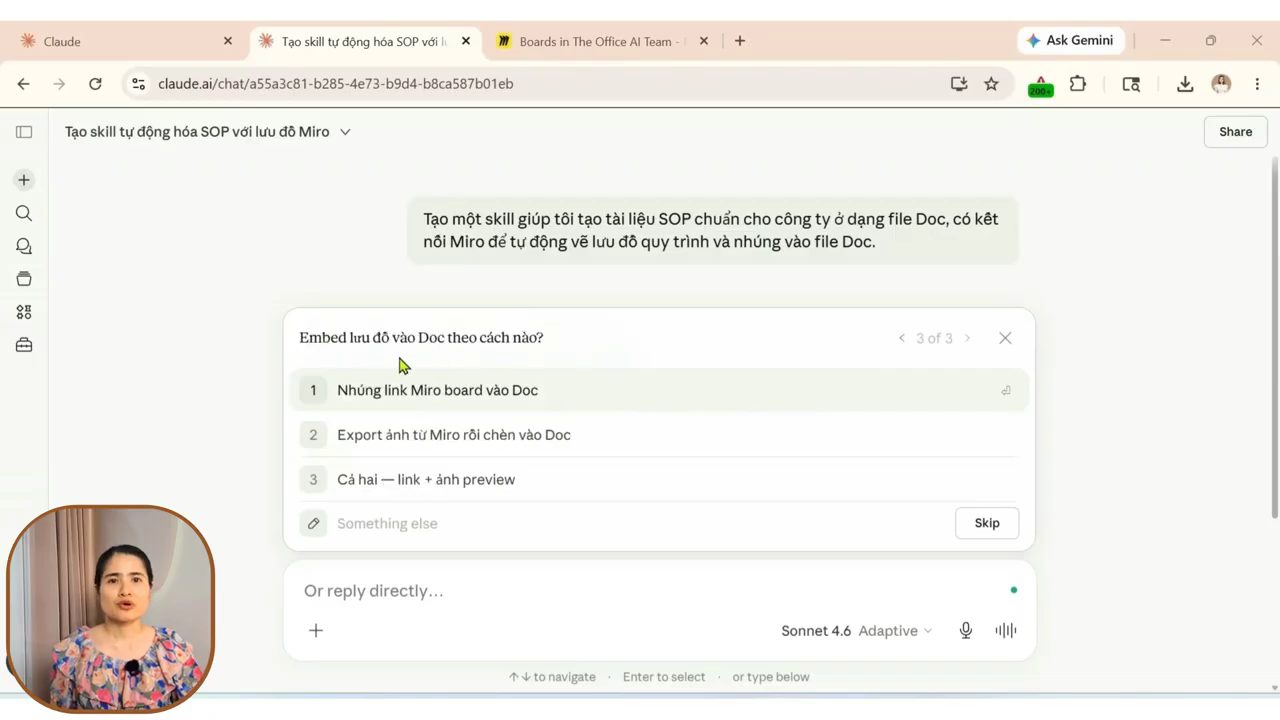Click the pencil icon beside Something else
1280x720 pixels.
point(313,523)
